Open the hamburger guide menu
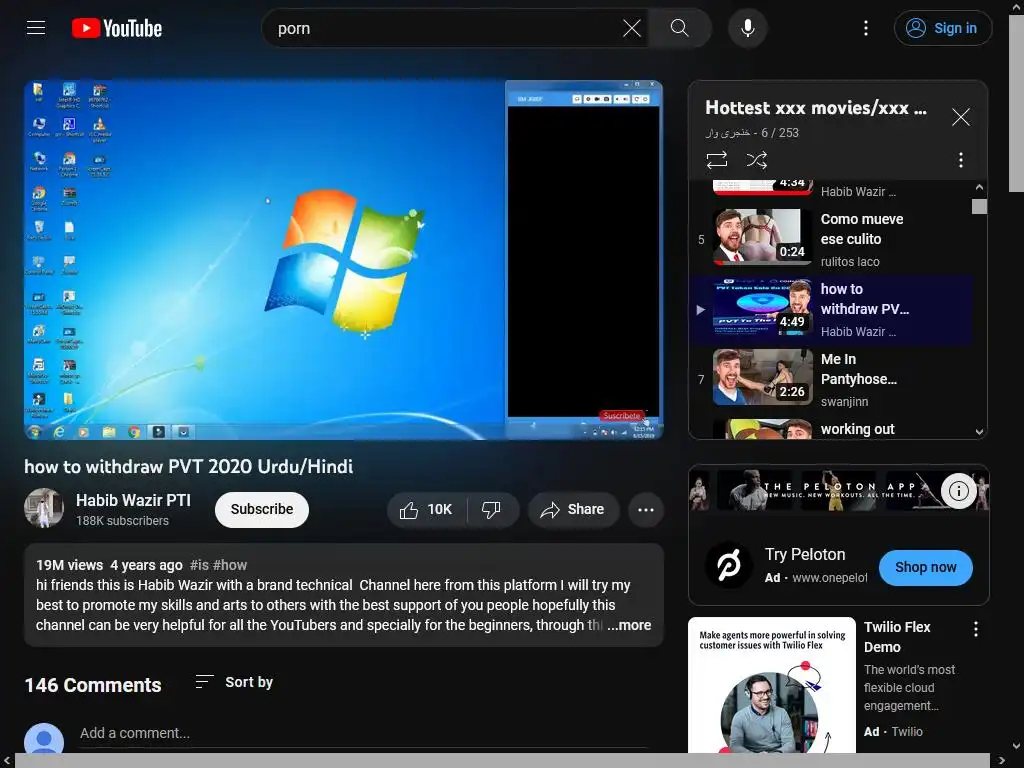 click(36, 28)
